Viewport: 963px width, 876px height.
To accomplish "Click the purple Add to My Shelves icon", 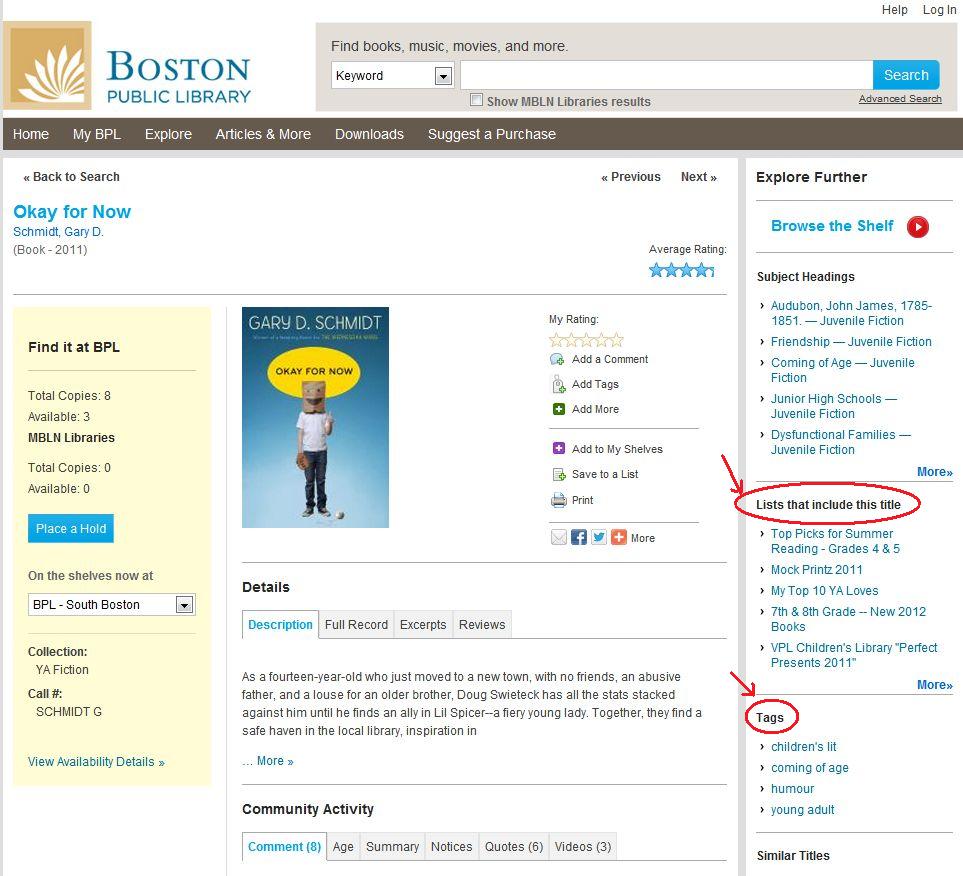I will click(559, 448).
